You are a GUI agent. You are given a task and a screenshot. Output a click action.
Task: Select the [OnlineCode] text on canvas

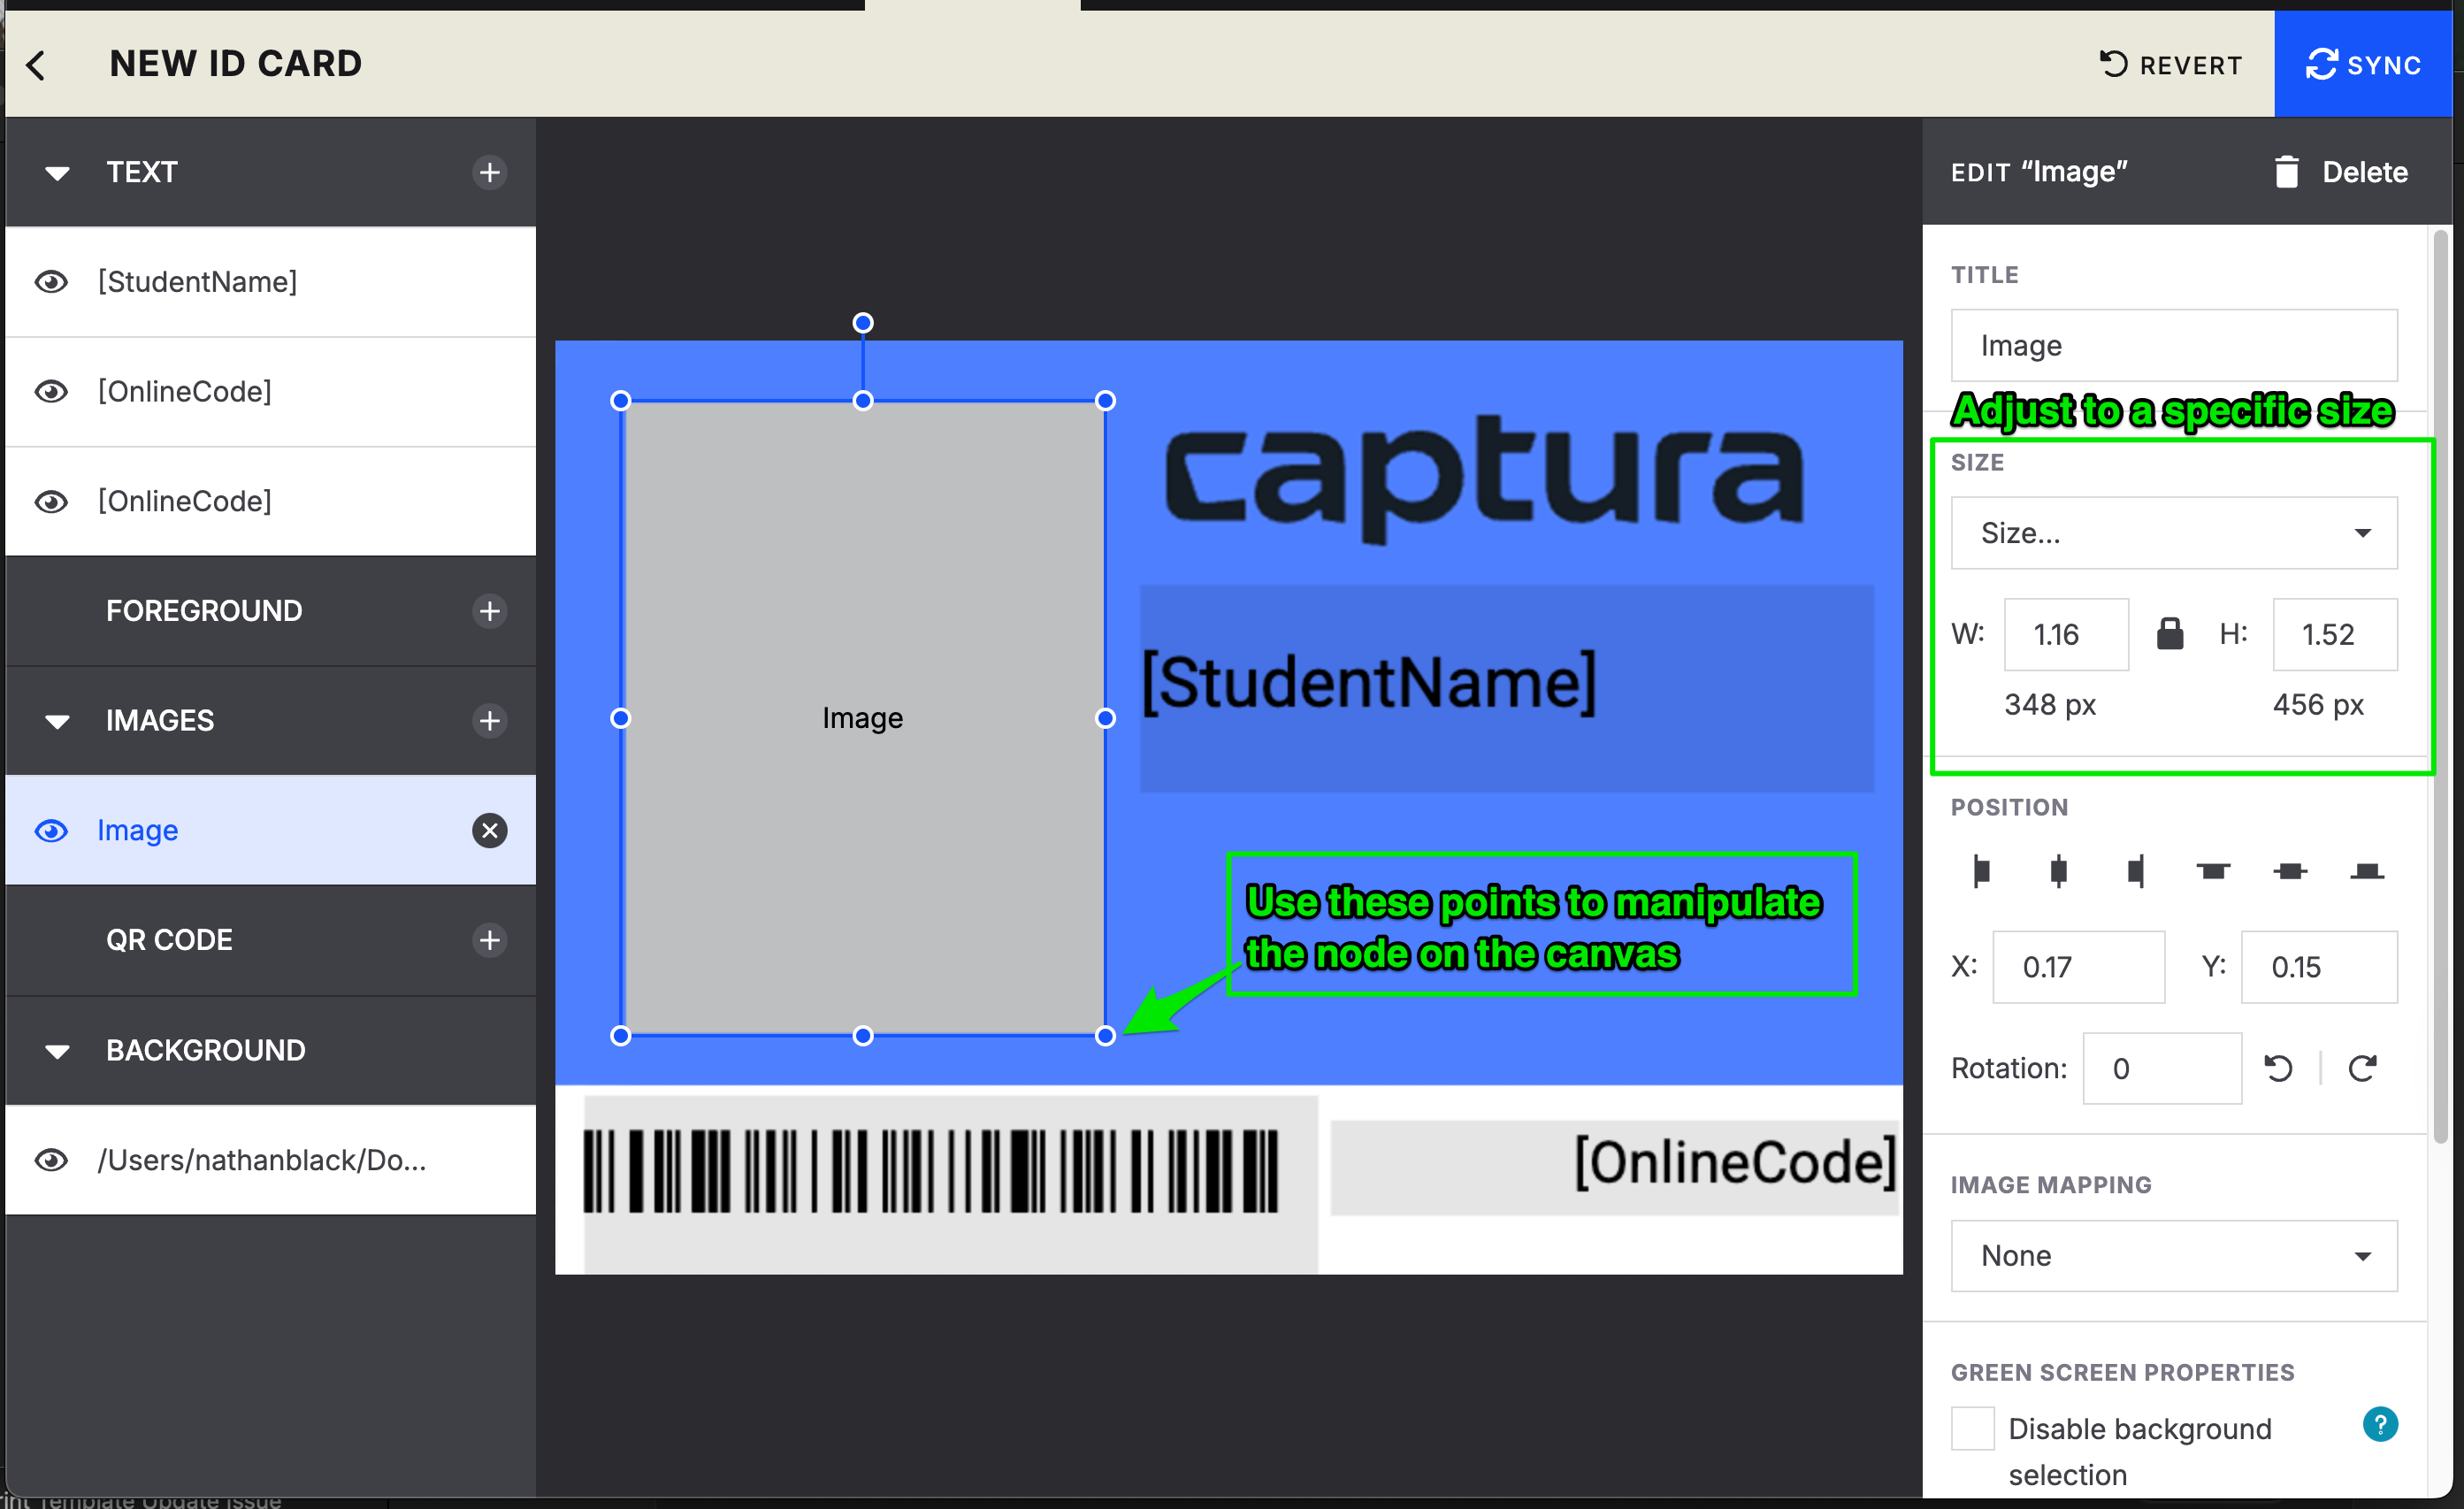tap(1735, 1162)
